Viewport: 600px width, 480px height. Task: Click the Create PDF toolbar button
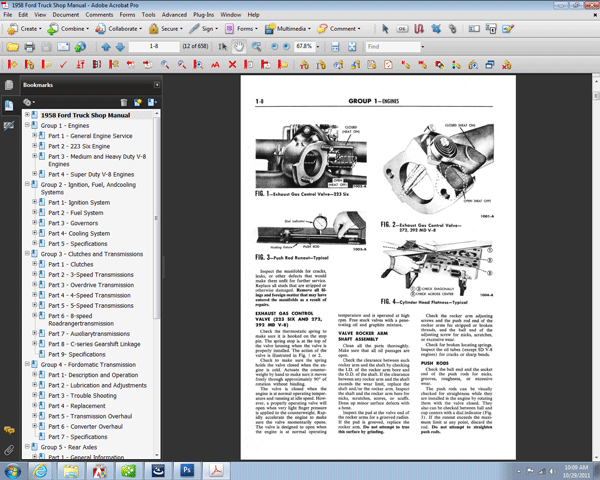coord(23,29)
